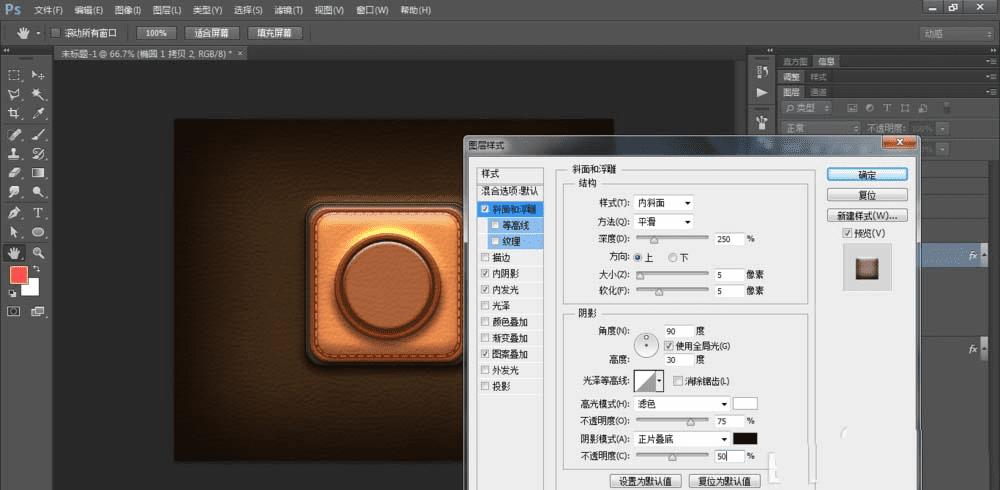1000x490 pixels.
Task: Click 填充屏幕 button
Action: pyautogui.click(x=275, y=33)
